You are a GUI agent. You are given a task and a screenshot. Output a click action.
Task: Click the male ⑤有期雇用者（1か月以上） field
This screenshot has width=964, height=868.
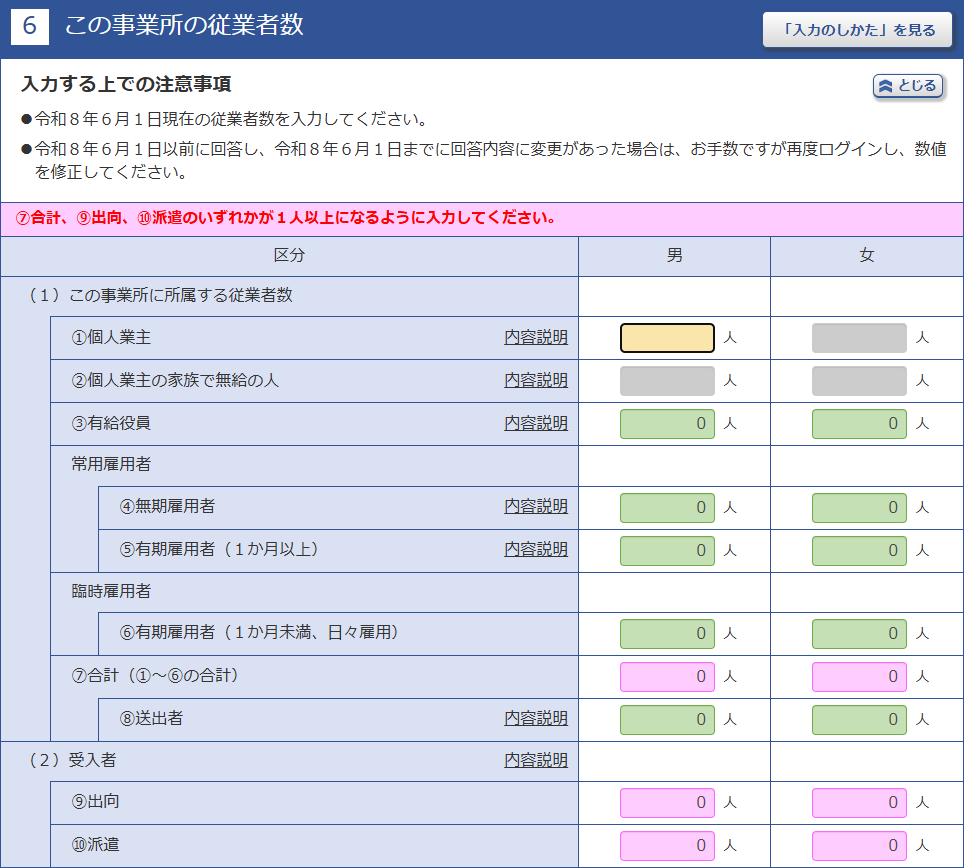click(667, 551)
